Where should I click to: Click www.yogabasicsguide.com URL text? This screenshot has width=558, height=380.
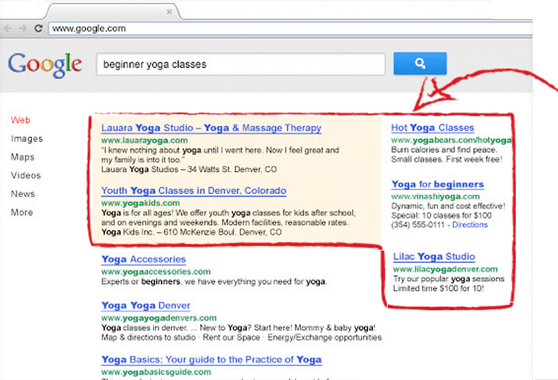point(156,372)
